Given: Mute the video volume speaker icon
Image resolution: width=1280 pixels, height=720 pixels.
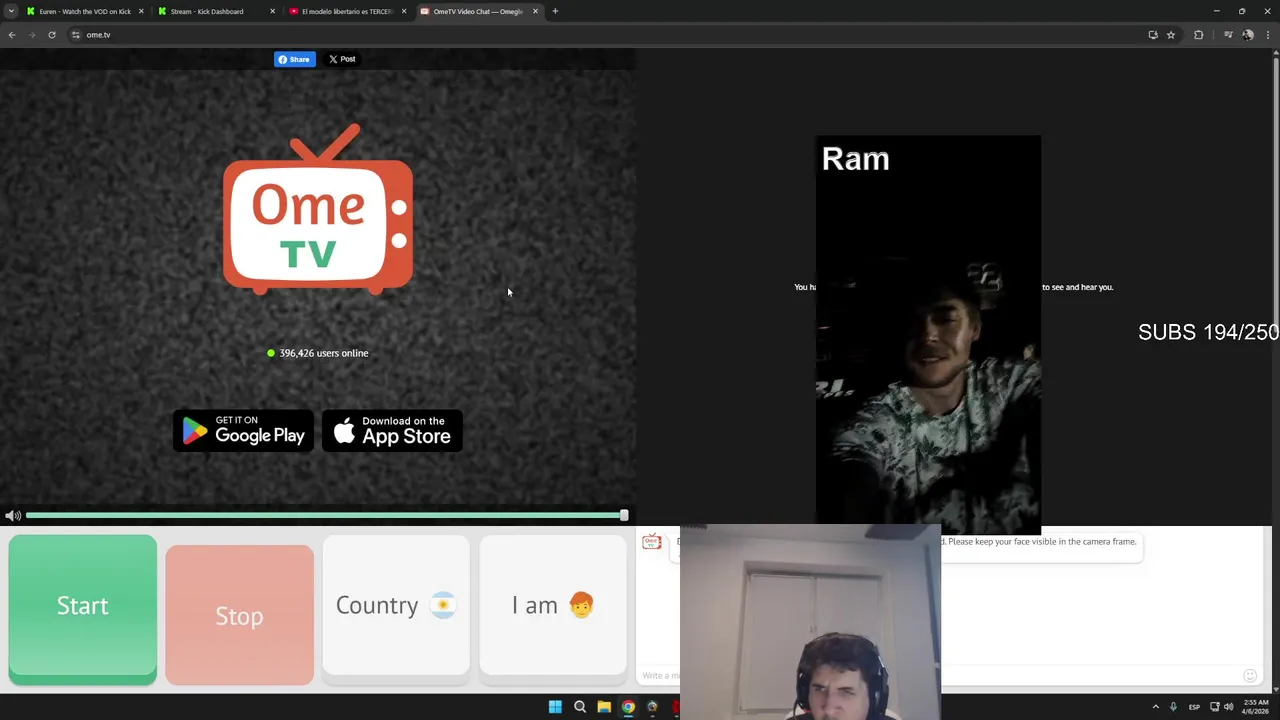Looking at the screenshot, I should coord(12,516).
